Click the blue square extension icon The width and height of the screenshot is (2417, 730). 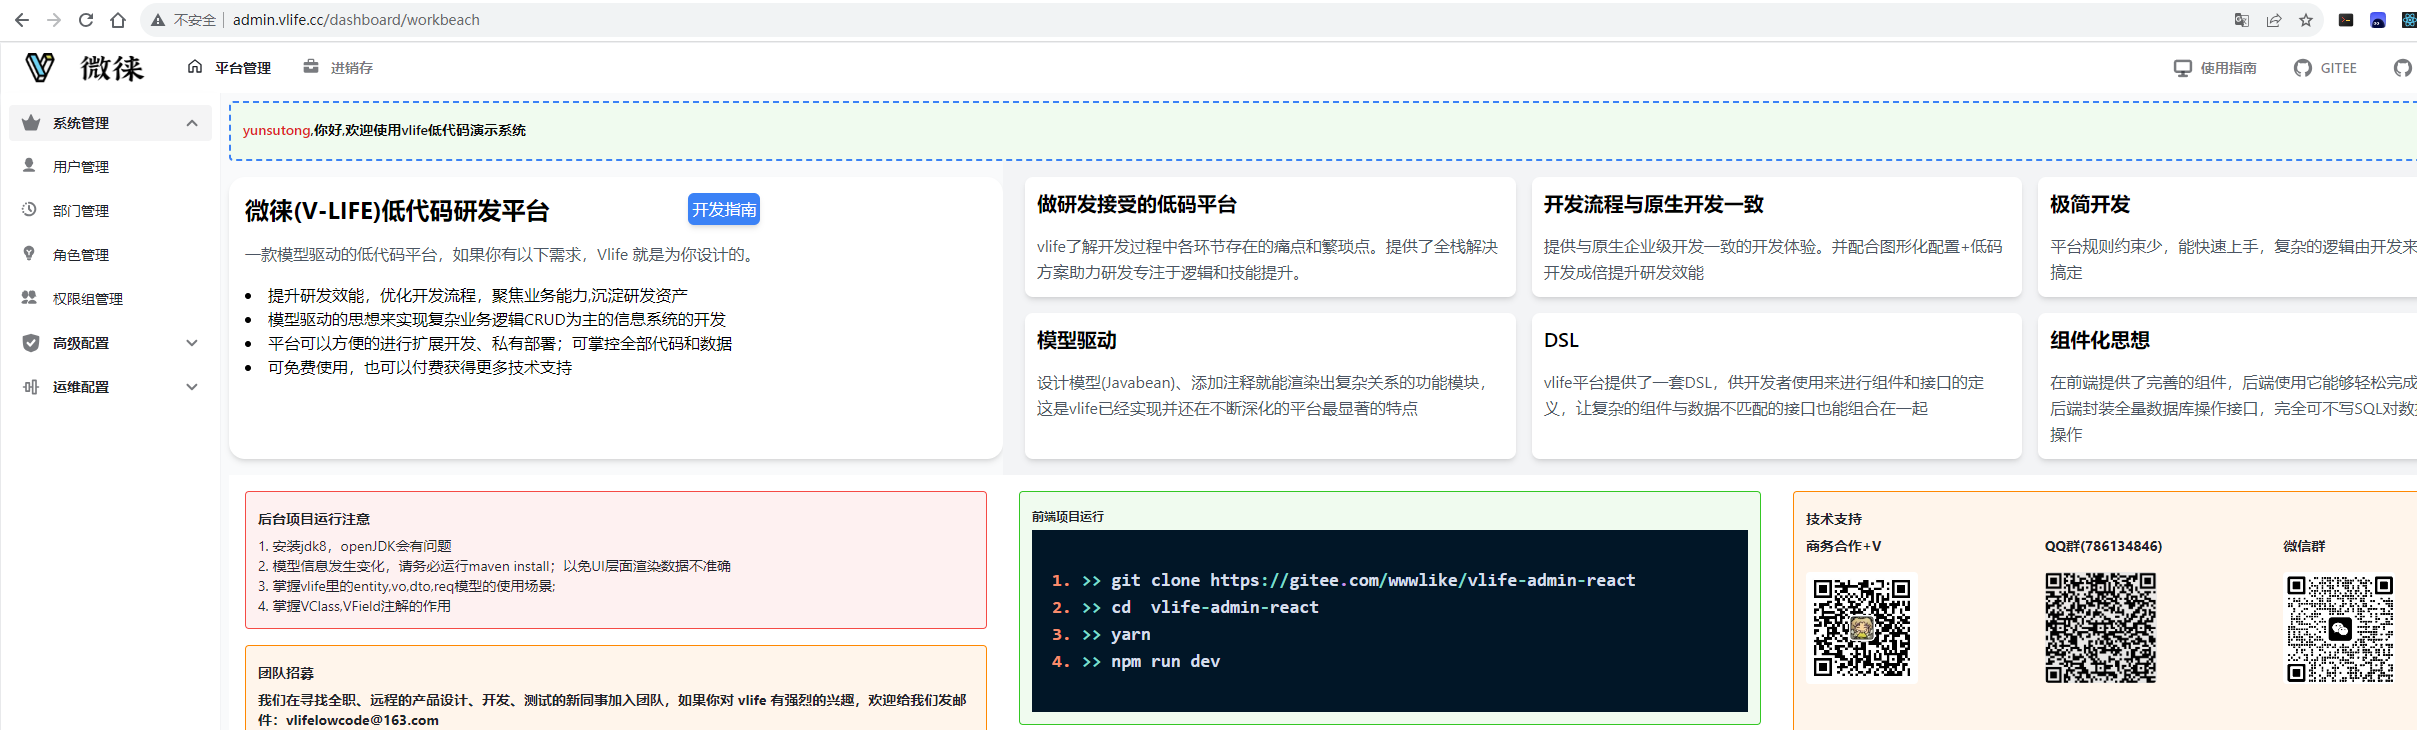click(2378, 20)
